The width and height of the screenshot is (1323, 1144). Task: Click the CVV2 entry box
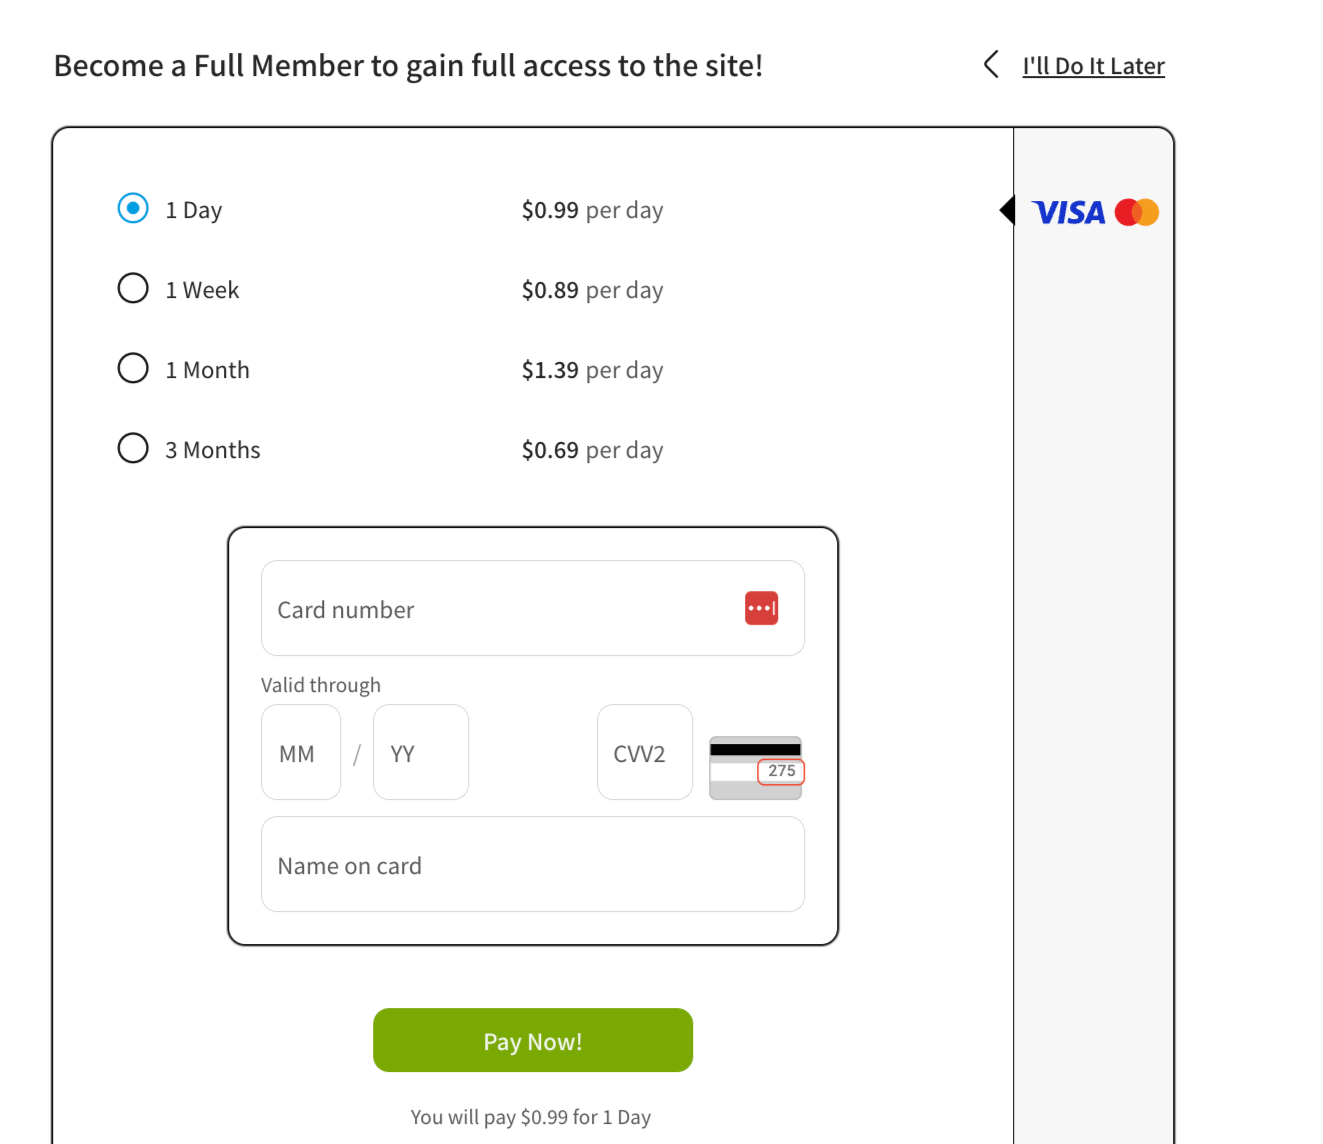pos(644,752)
